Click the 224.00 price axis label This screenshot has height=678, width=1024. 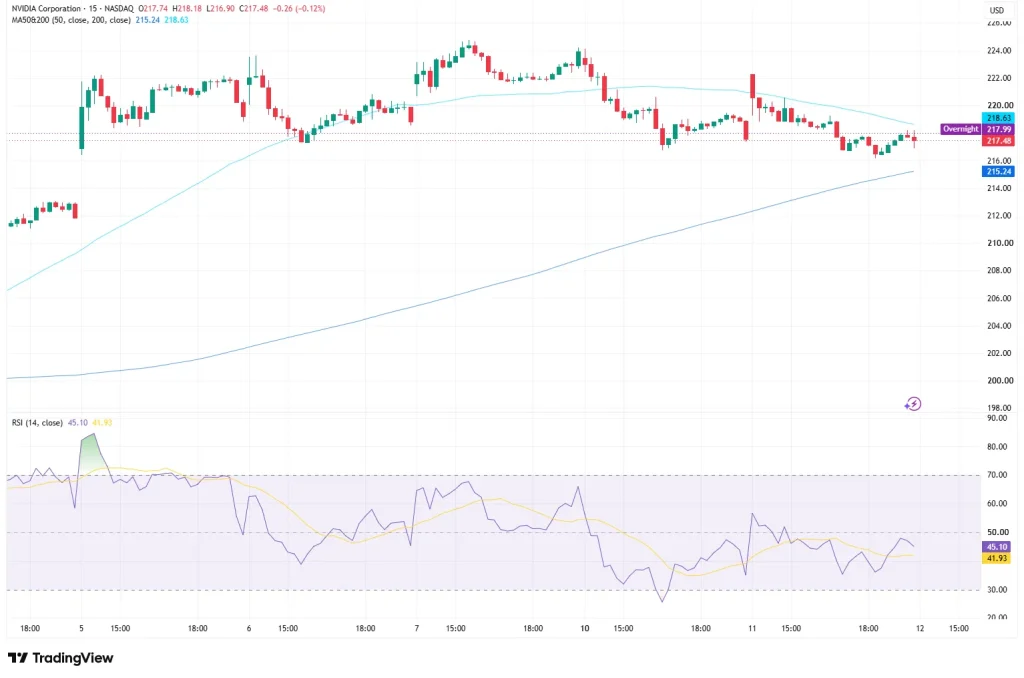1000,51
